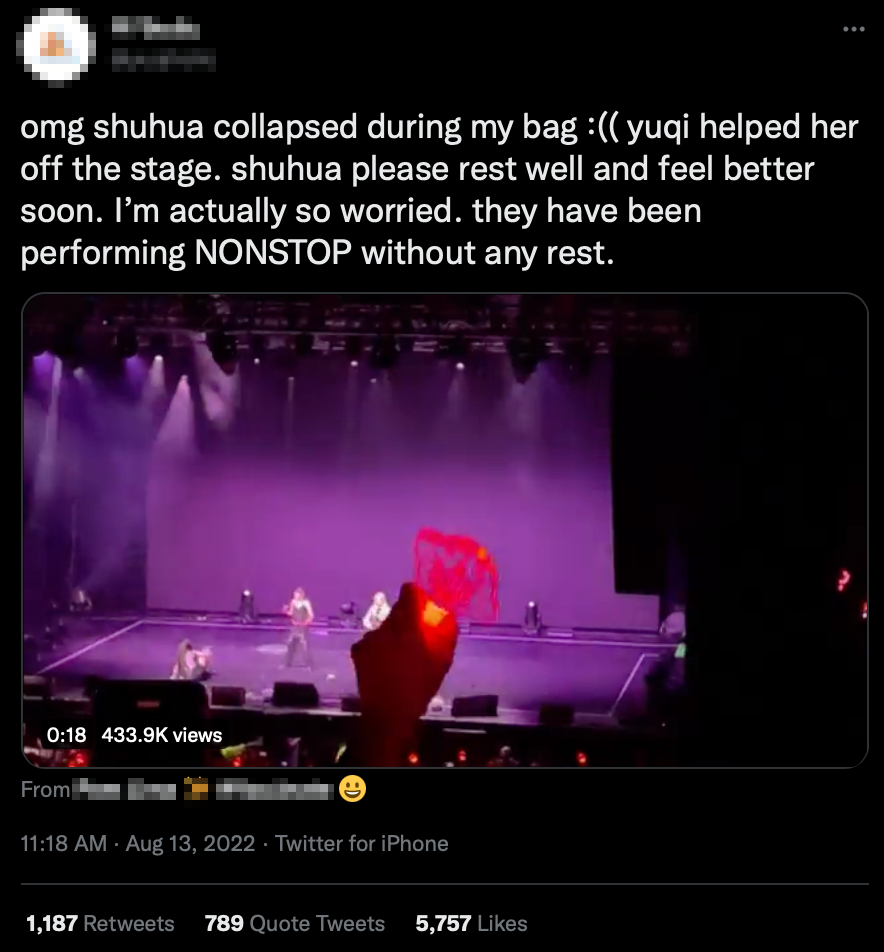This screenshot has width=884, height=952.
Task: Open the three-dot more options menu
Action: (x=853, y=29)
